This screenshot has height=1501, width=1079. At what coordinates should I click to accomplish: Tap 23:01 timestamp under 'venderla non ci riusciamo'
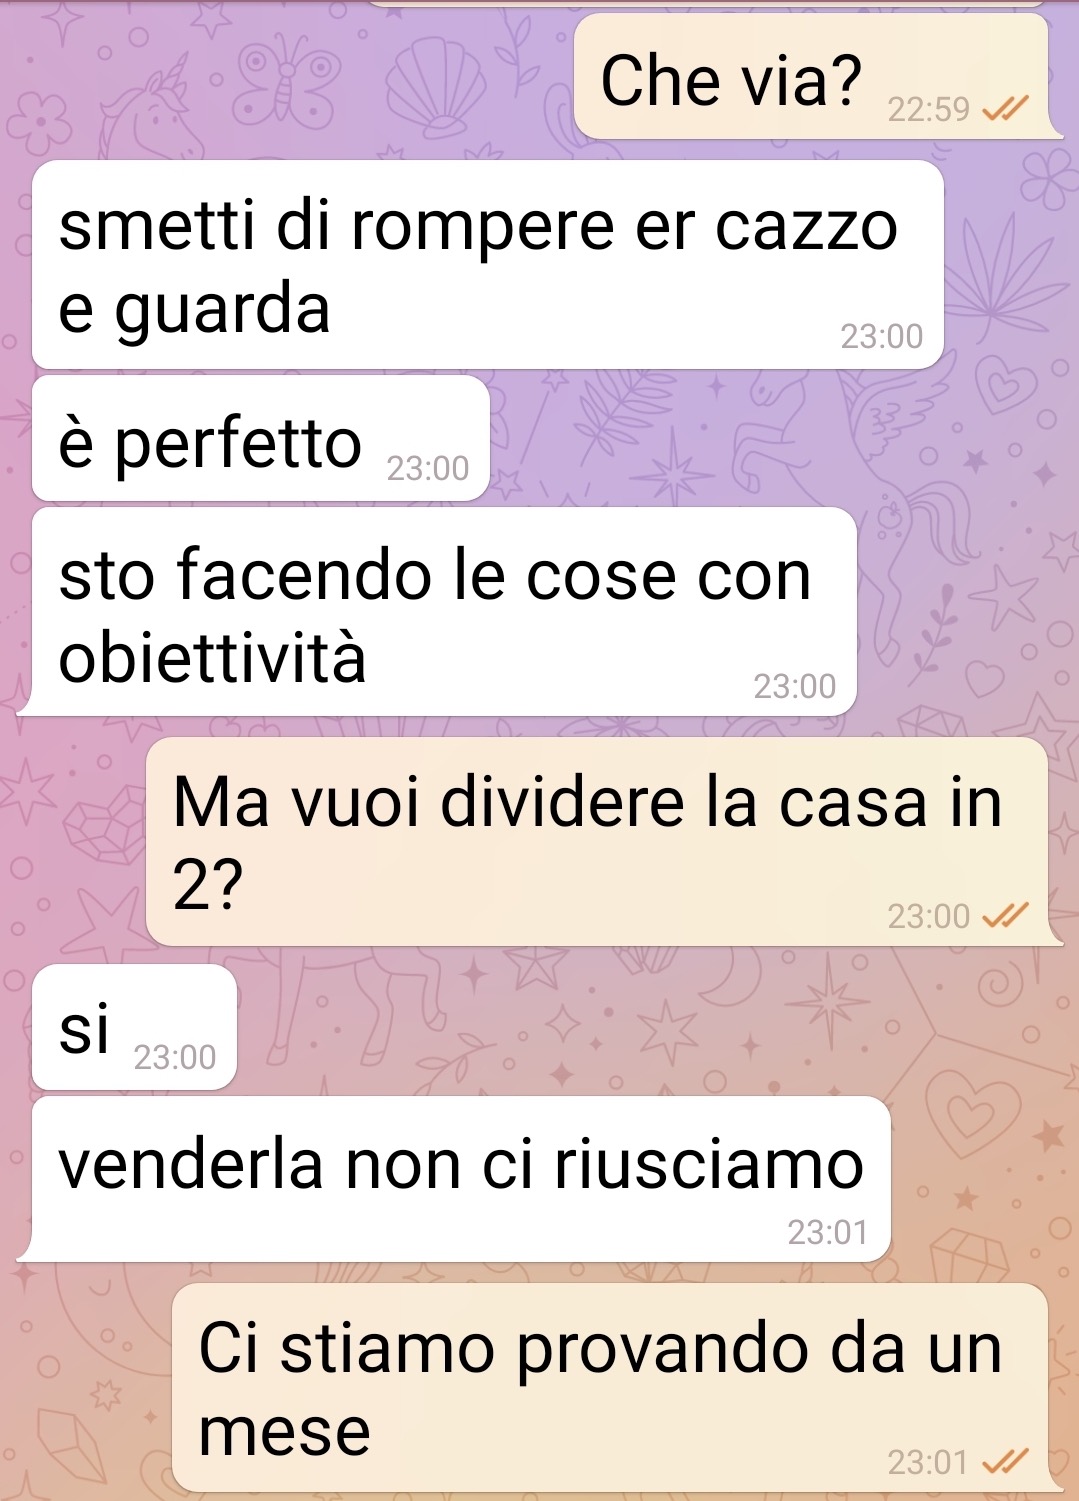(x=827, y=1232)
